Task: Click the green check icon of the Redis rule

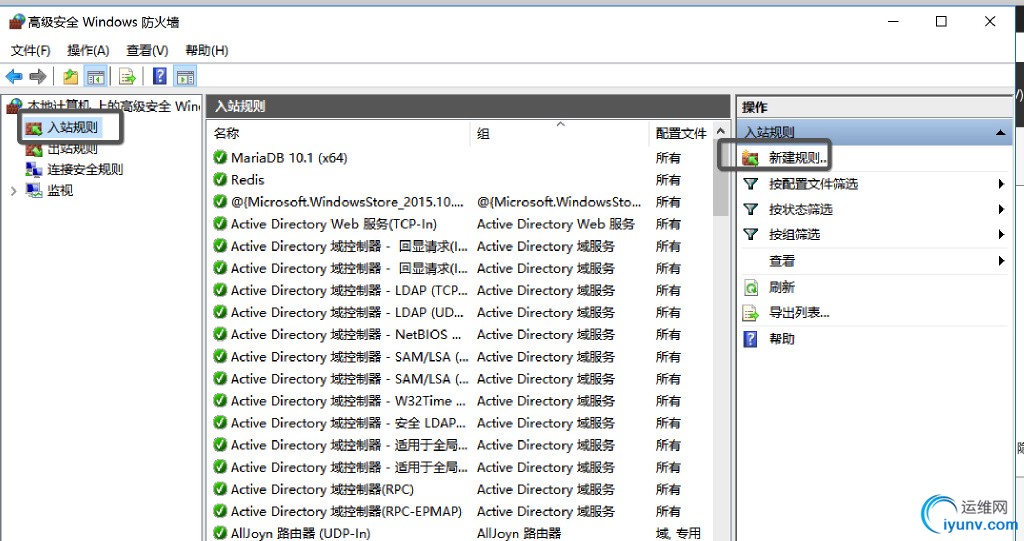Action: (x=220, y=179)
